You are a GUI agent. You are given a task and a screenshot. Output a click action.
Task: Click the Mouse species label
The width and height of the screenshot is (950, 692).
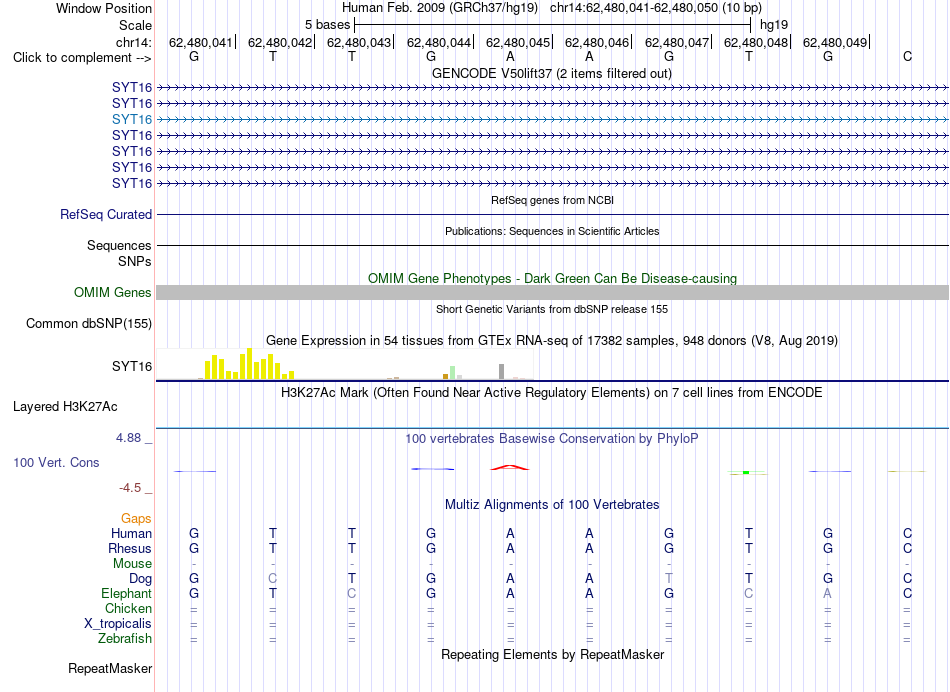tap(132, 564)
